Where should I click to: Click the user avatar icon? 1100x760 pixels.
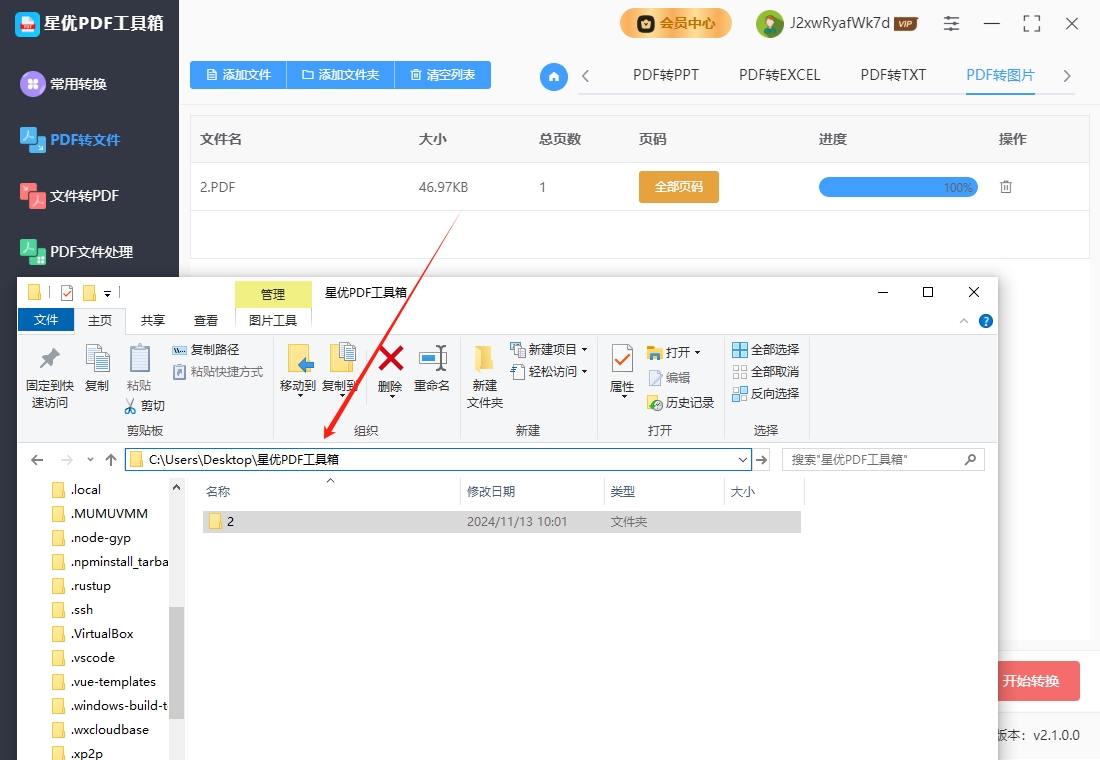pos(770,24)
